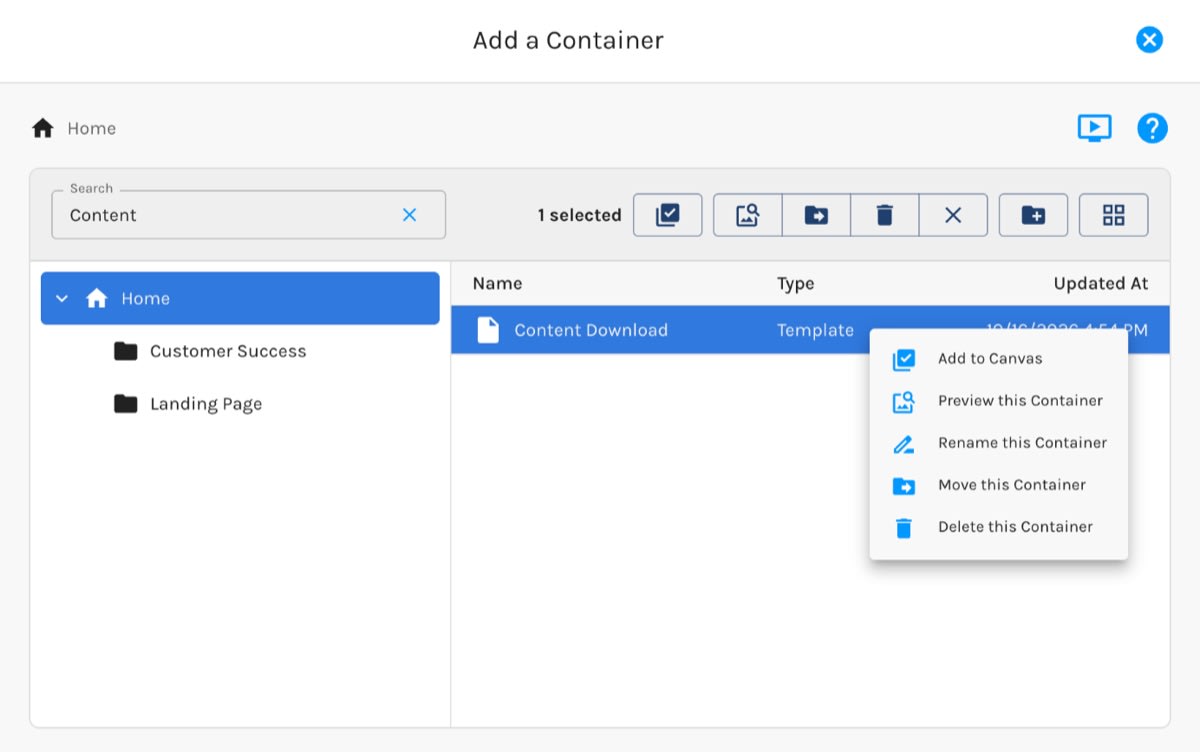Screen dimensions: 1200x752
Task: Select the Home tree item
Action: [240, 298]
